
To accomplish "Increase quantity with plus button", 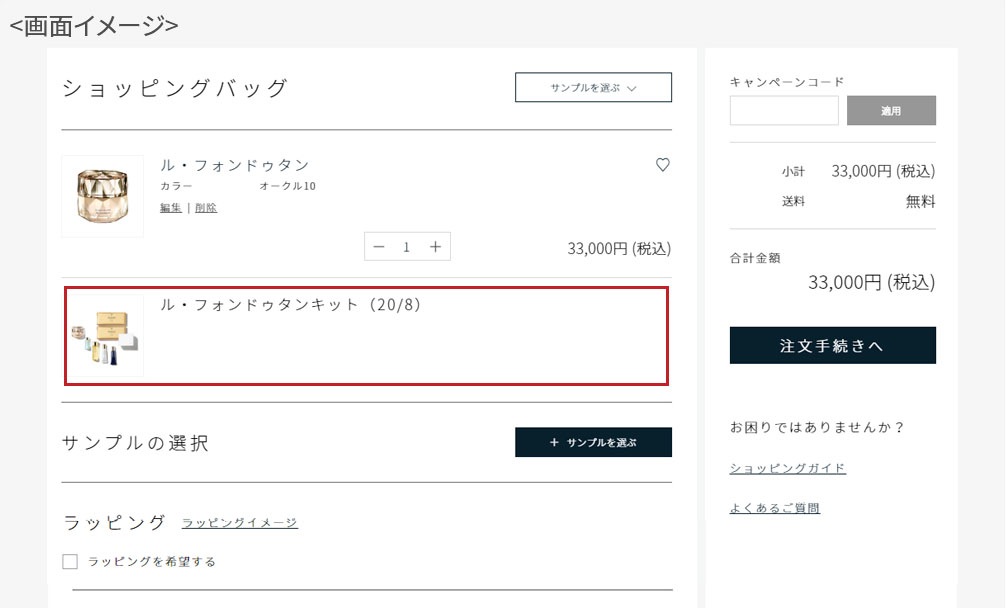I will tap(435, 247).
